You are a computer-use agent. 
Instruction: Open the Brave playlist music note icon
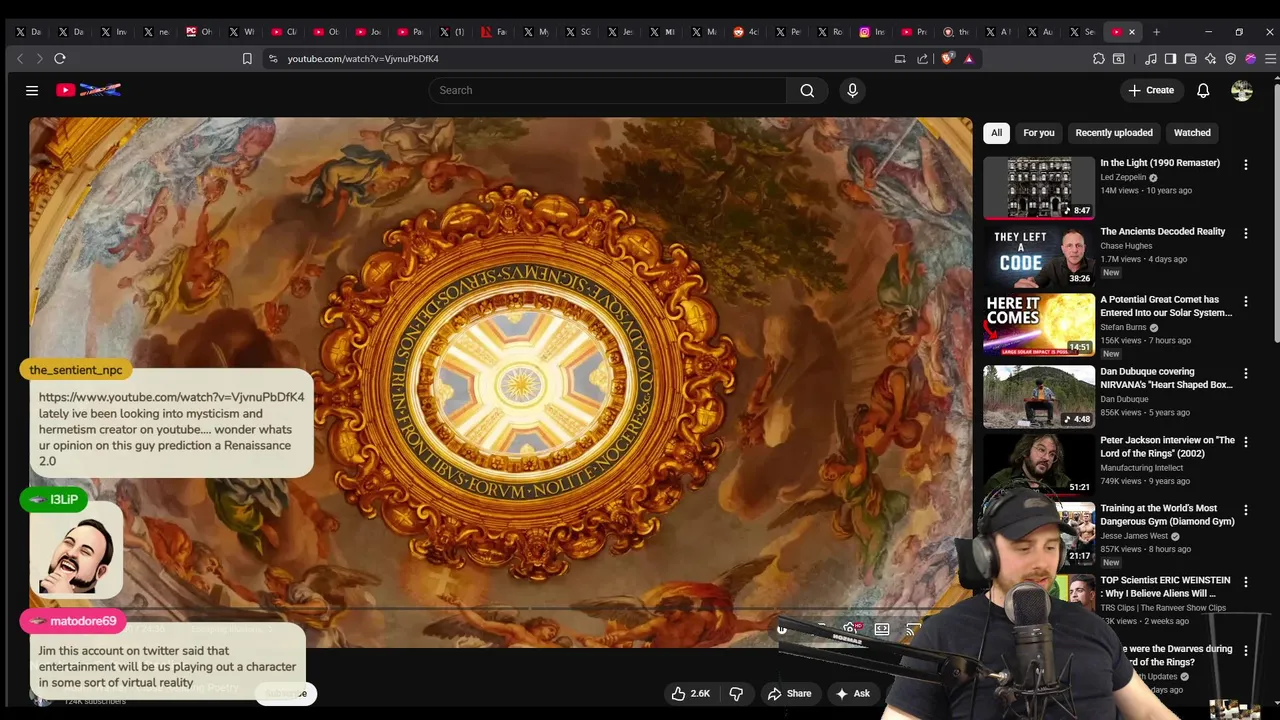click(1151, 59)
